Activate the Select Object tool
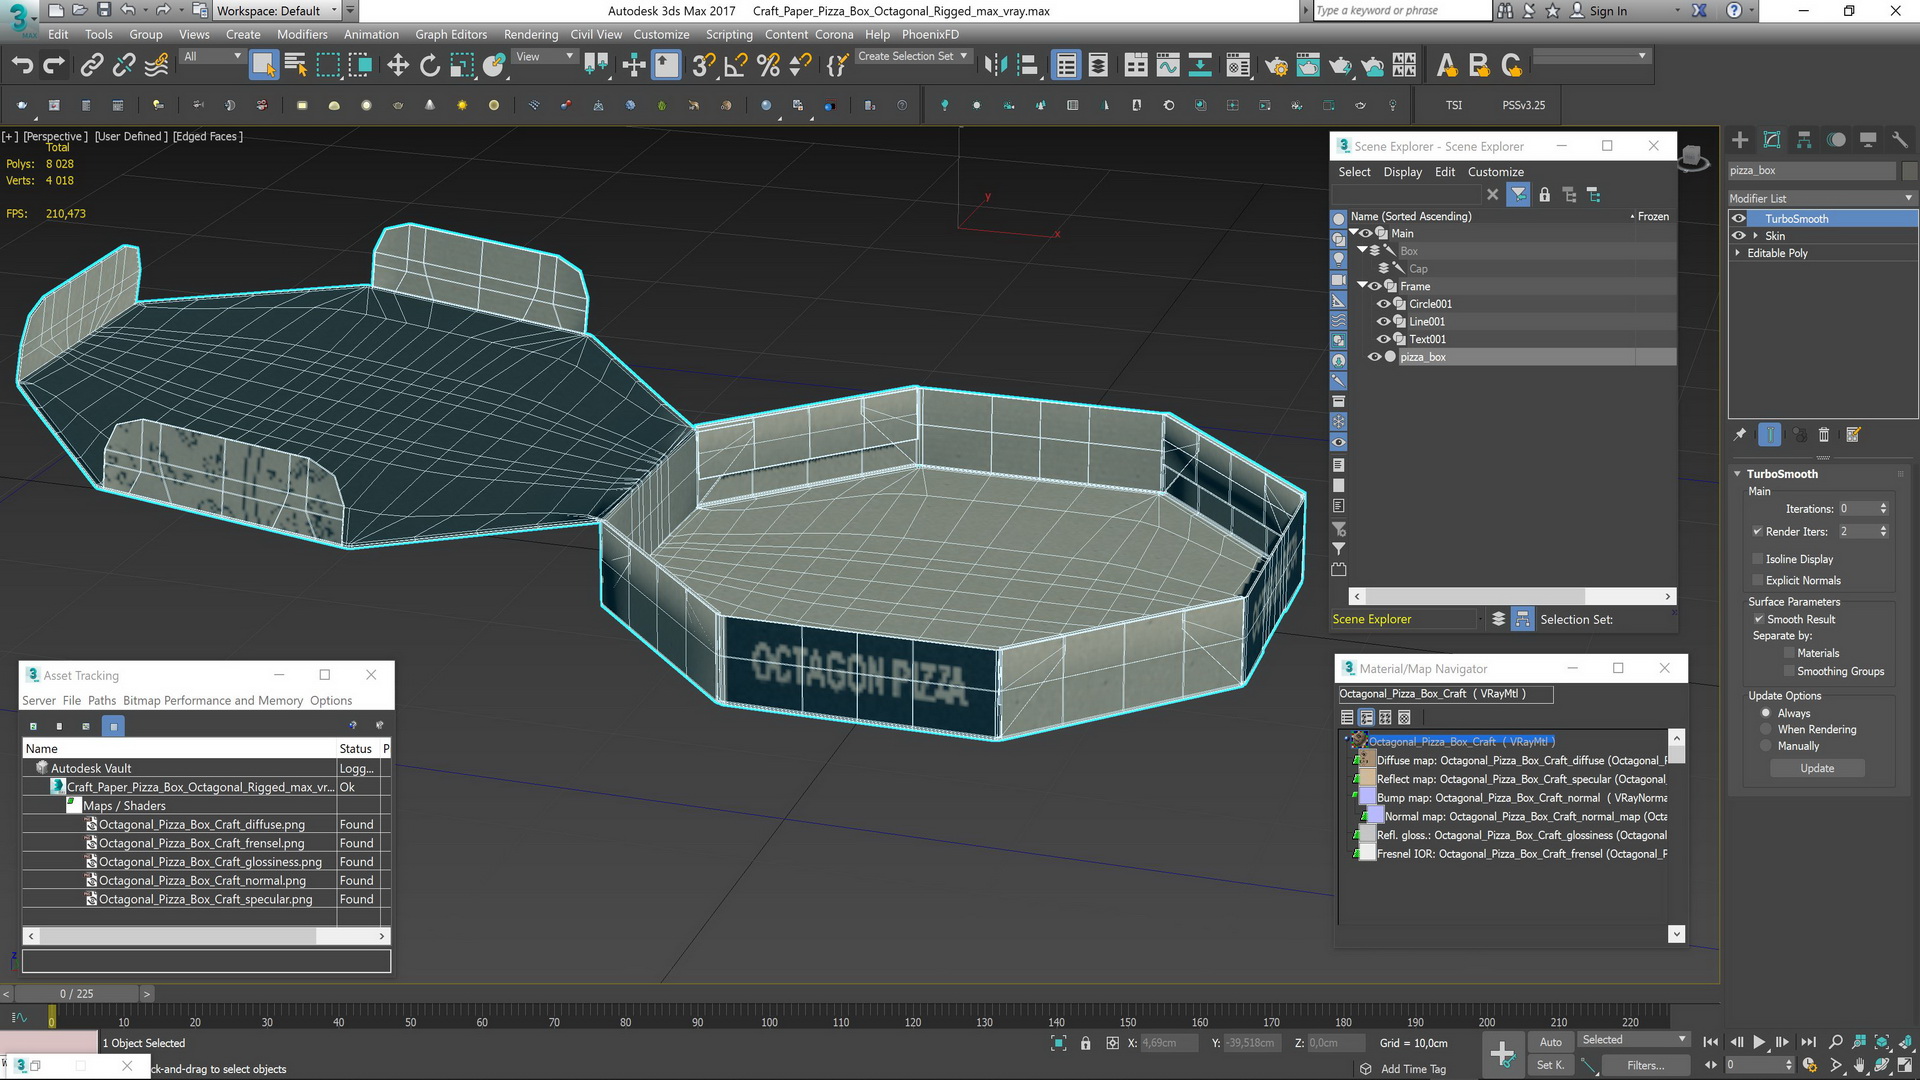Image resolution: width=1920 pixels, height=1080 pixels. [x=263, y=66]
